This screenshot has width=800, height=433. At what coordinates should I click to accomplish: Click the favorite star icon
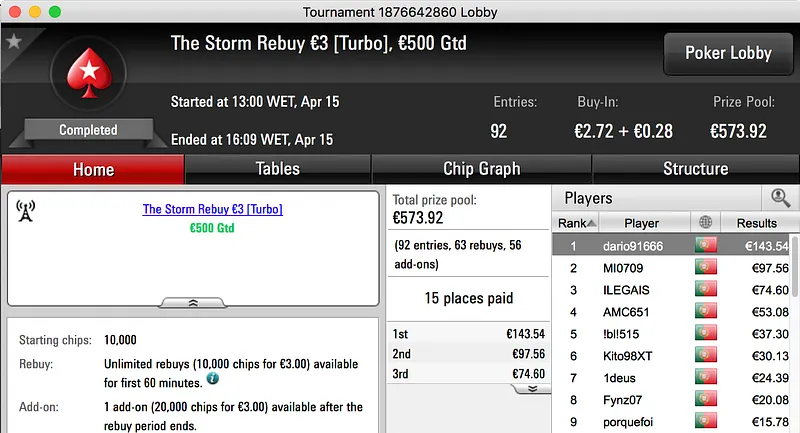pos(14,42)
